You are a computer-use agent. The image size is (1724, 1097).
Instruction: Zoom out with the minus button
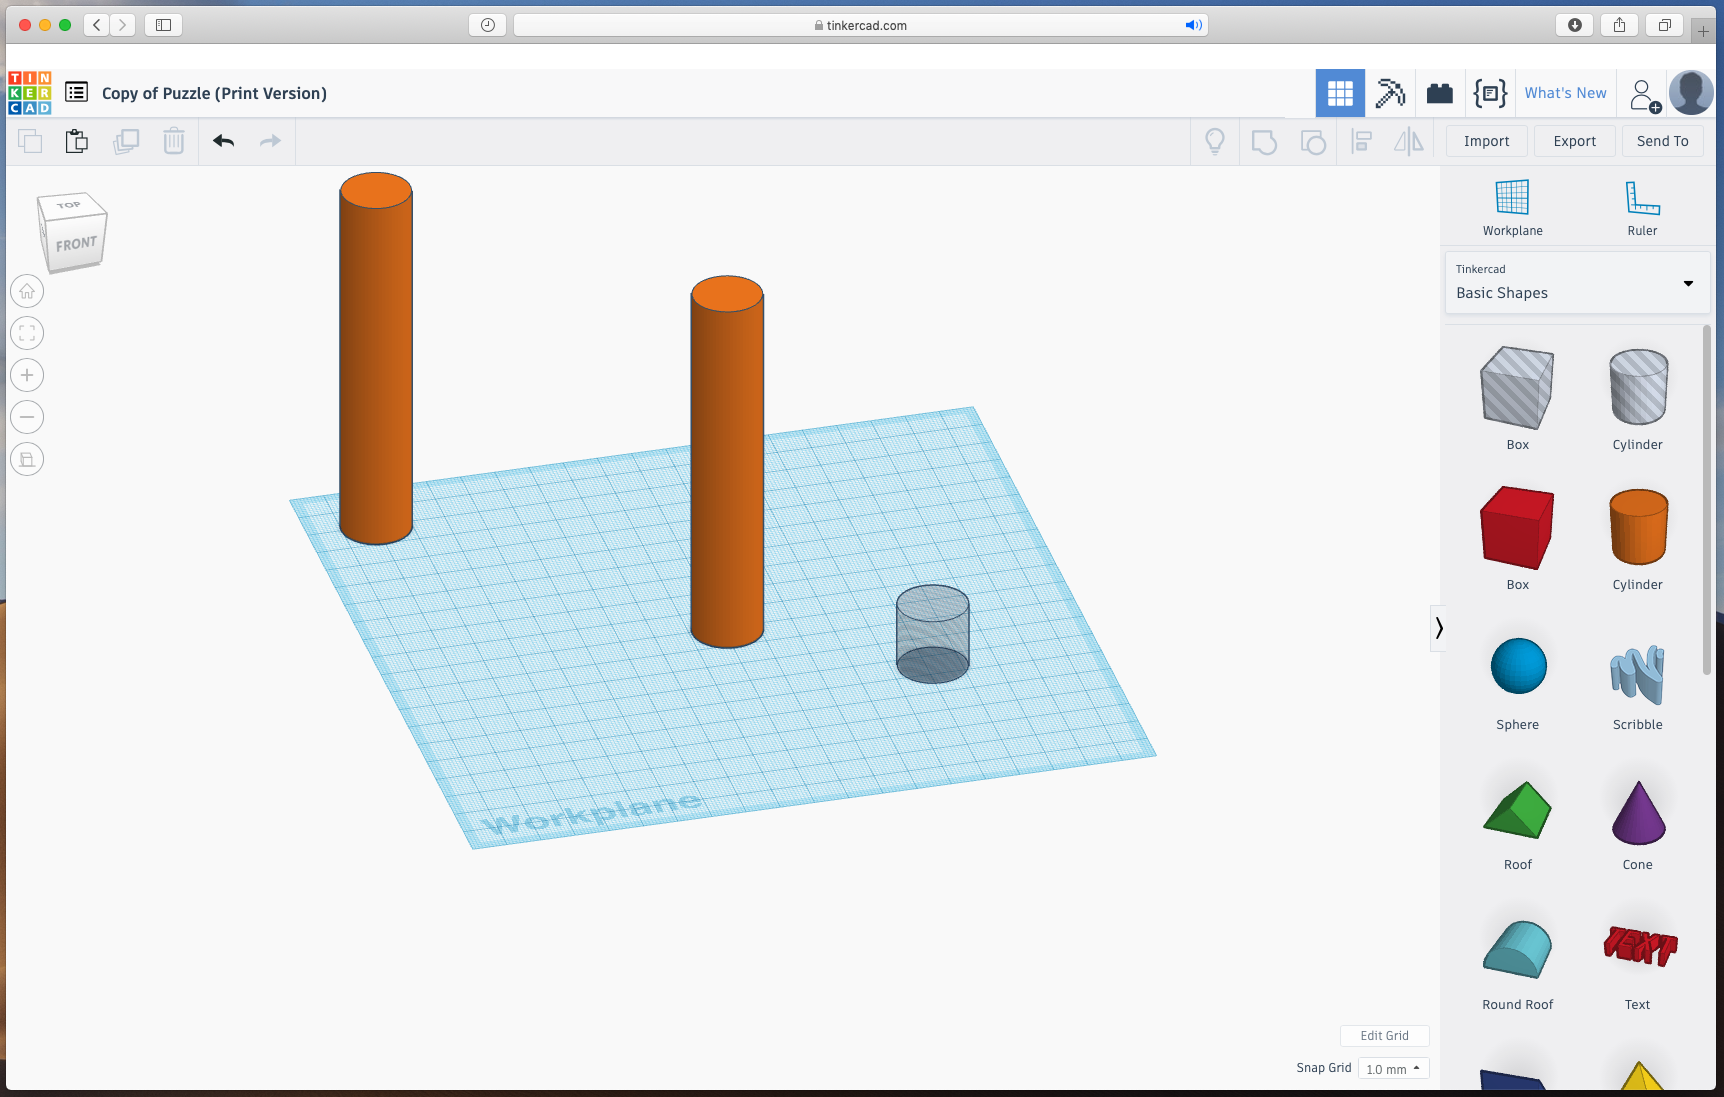(x=27, y=417)
